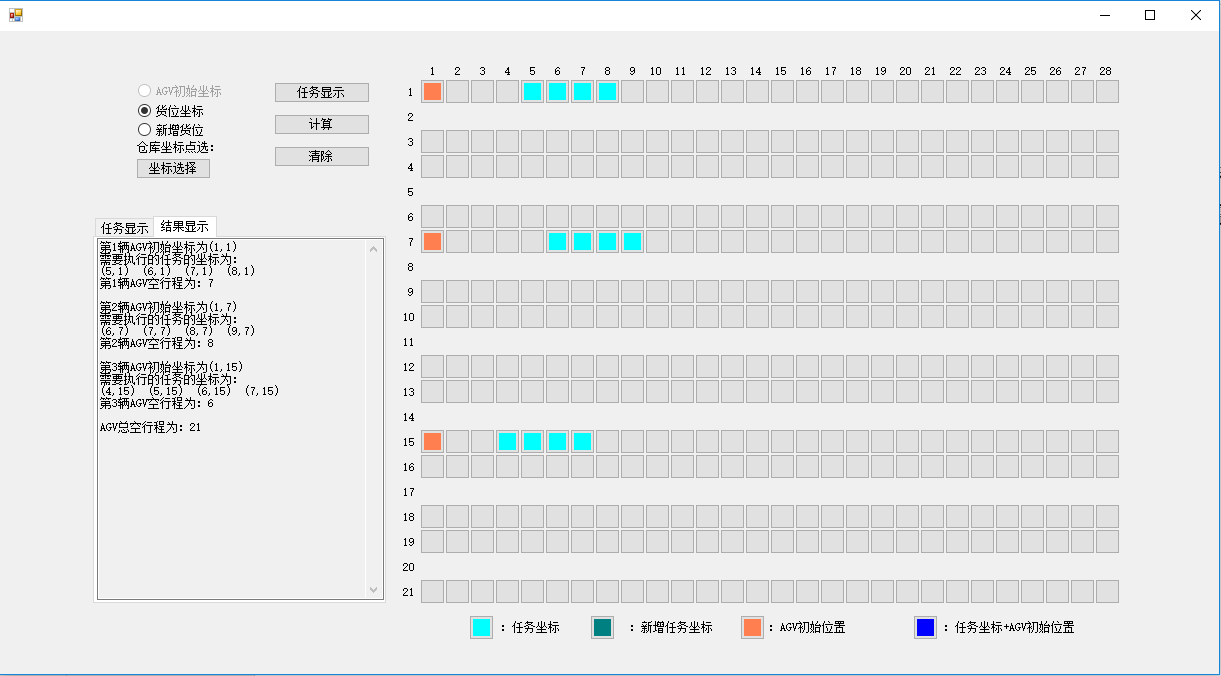
Task: Click the result box scrollbar down arrow
Action: click(x=375, y=590)
